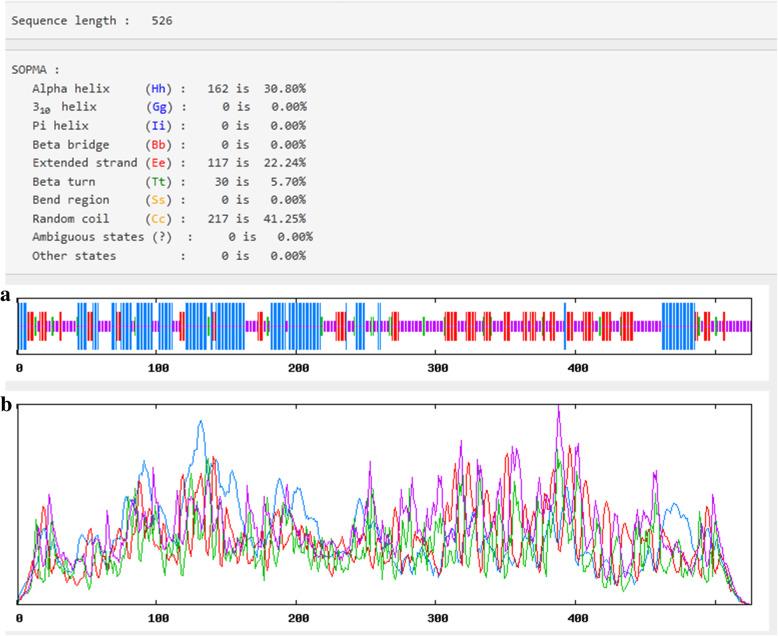
Task: Click the extended strand percentage 22.24%
Action: [285, 163]
